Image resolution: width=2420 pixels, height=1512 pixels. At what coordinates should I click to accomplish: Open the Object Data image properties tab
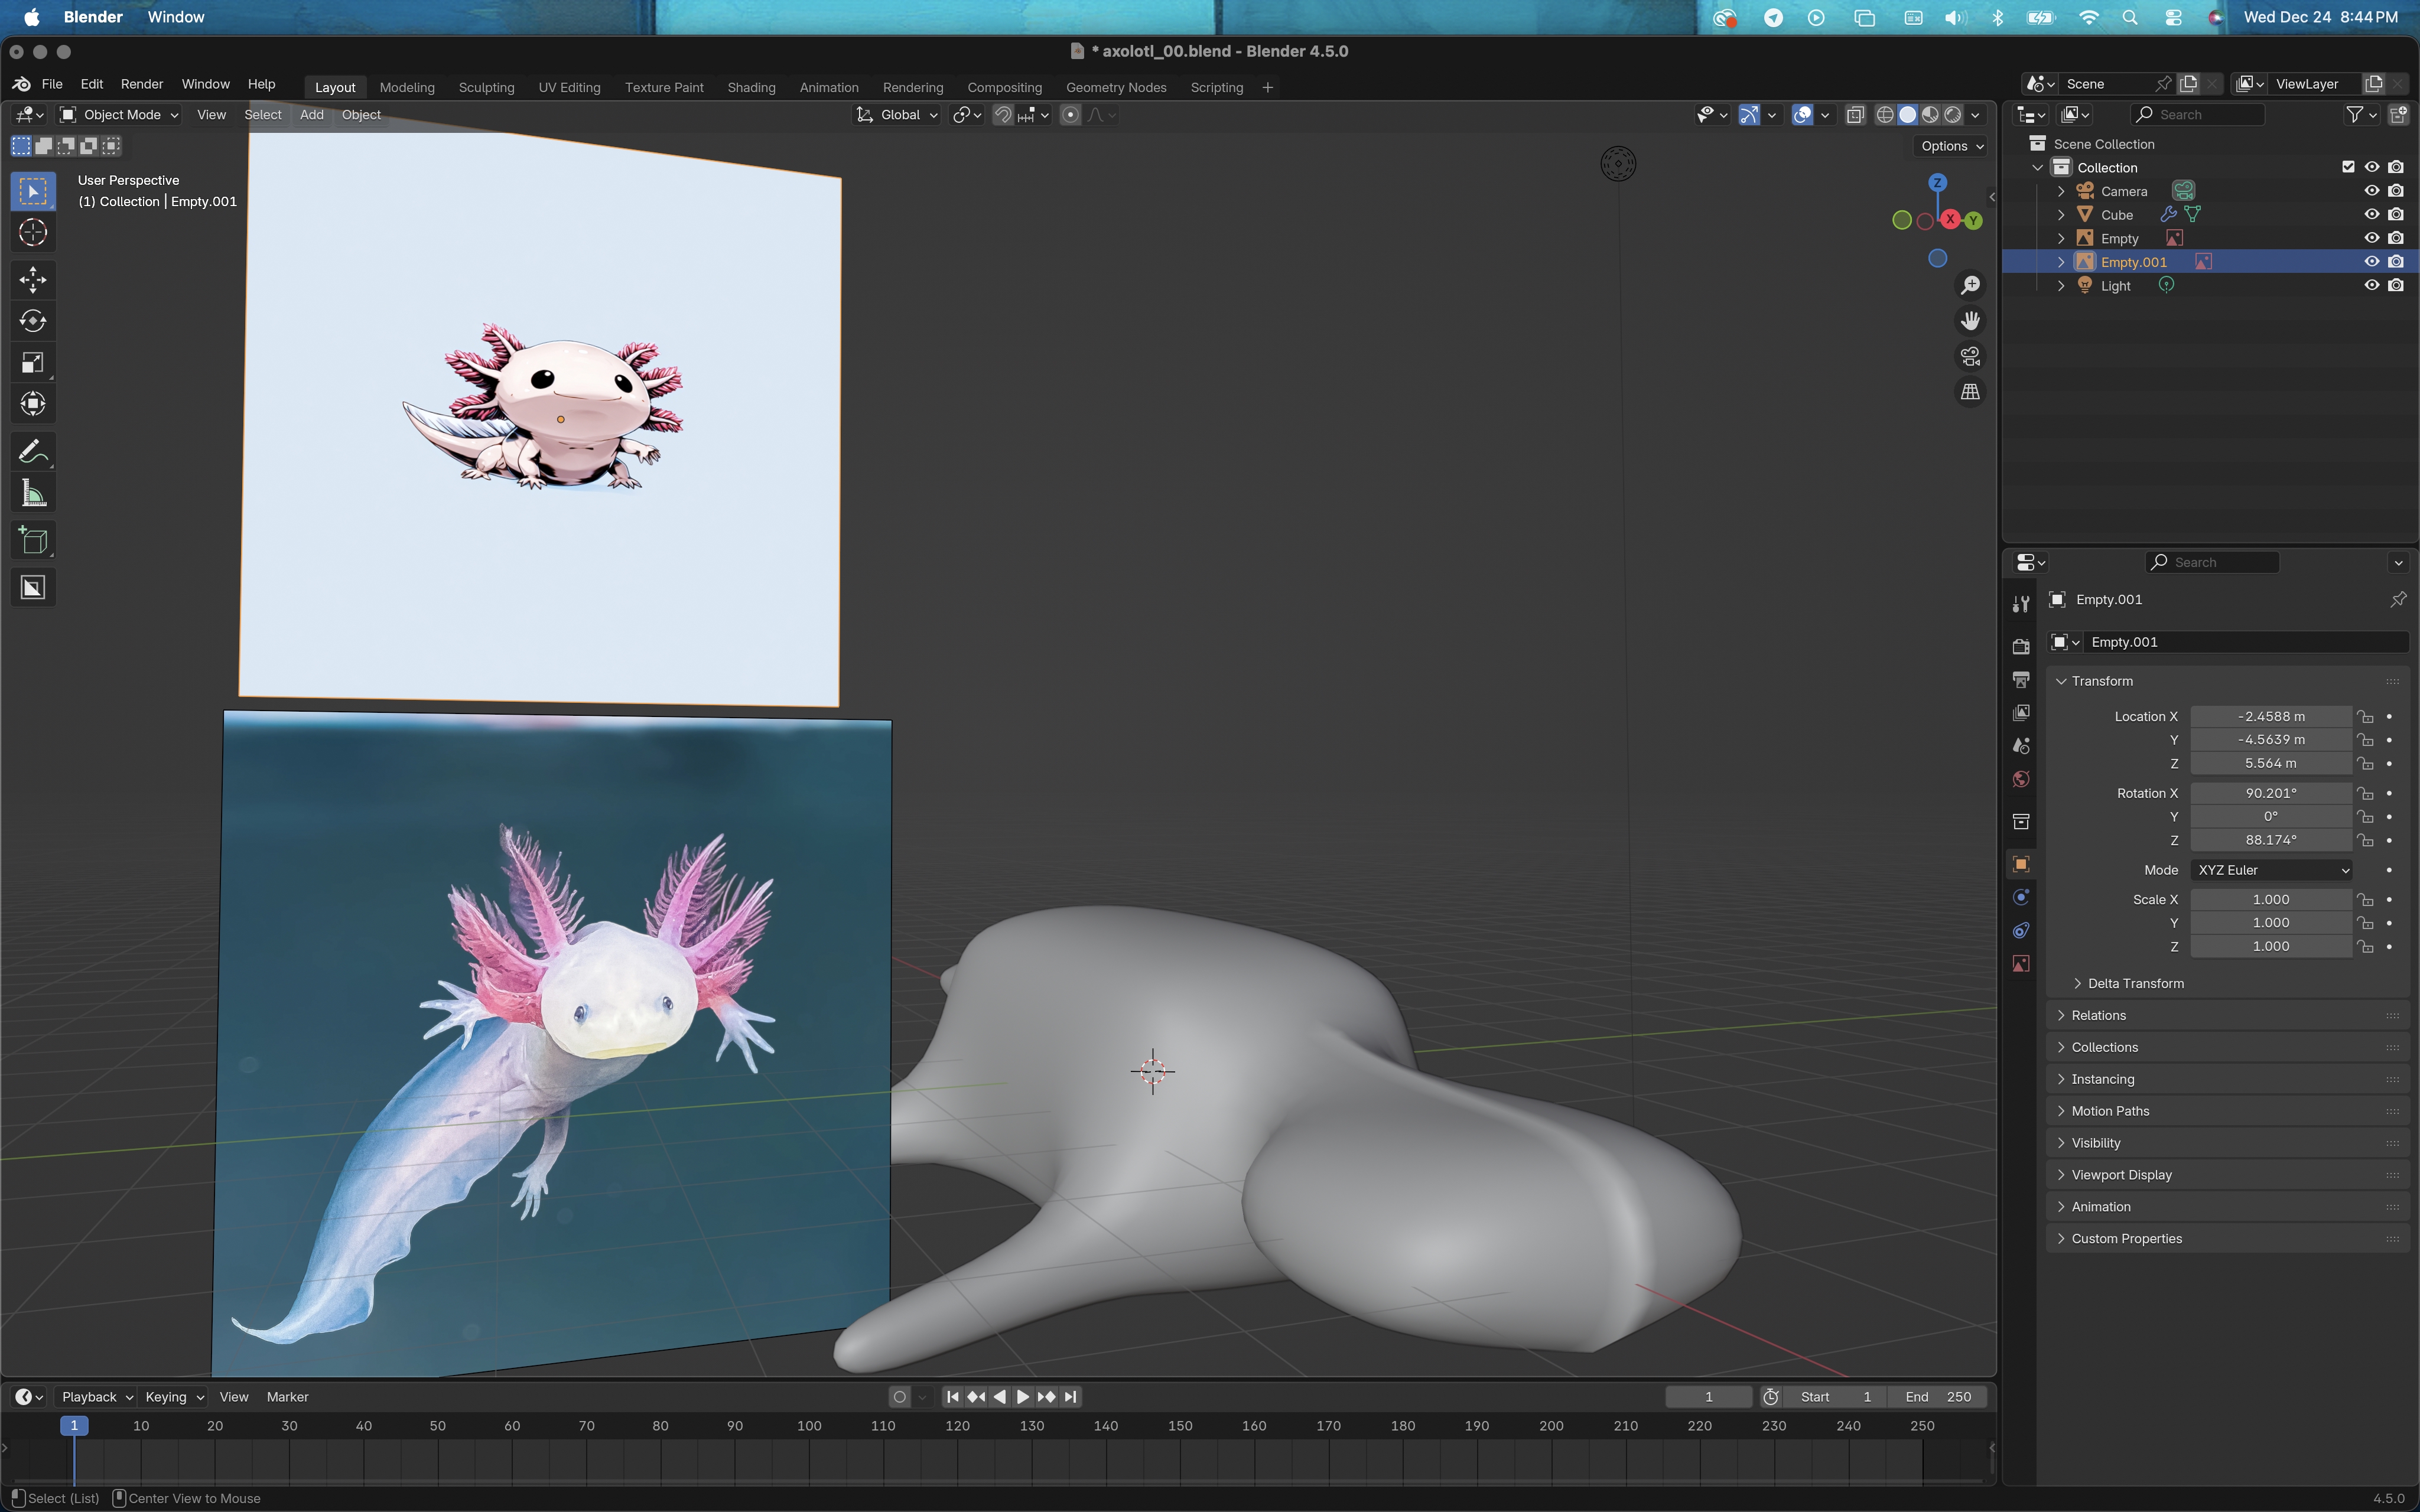[x=2021, y=964]
